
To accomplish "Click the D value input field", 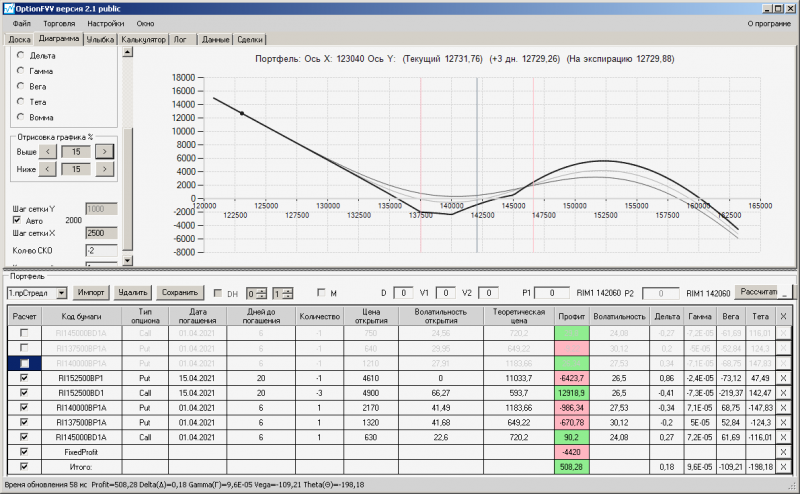I will 403,293.
